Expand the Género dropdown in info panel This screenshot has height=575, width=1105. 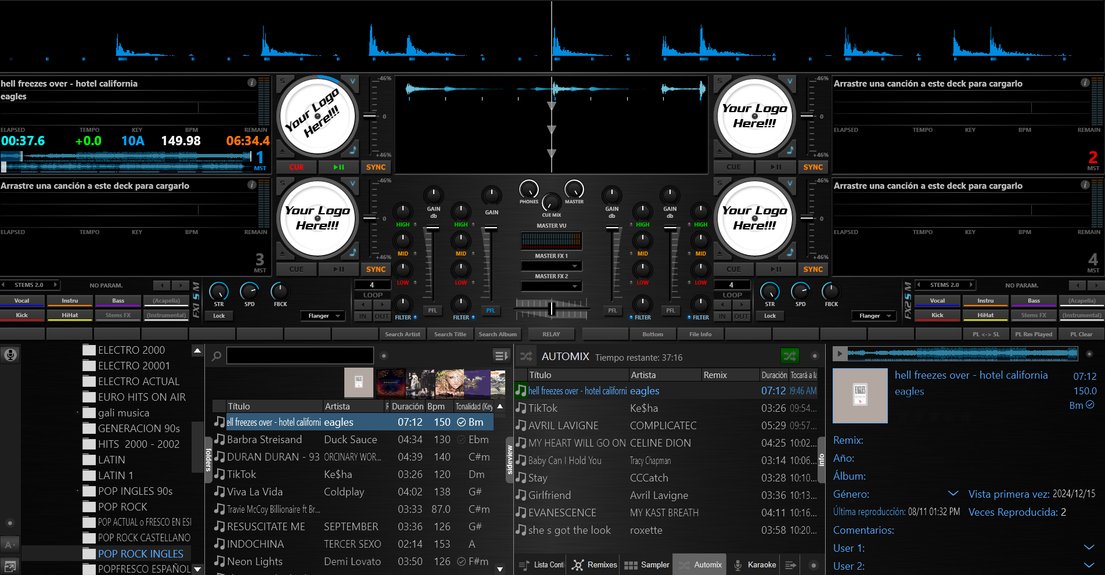pos(953,493)
